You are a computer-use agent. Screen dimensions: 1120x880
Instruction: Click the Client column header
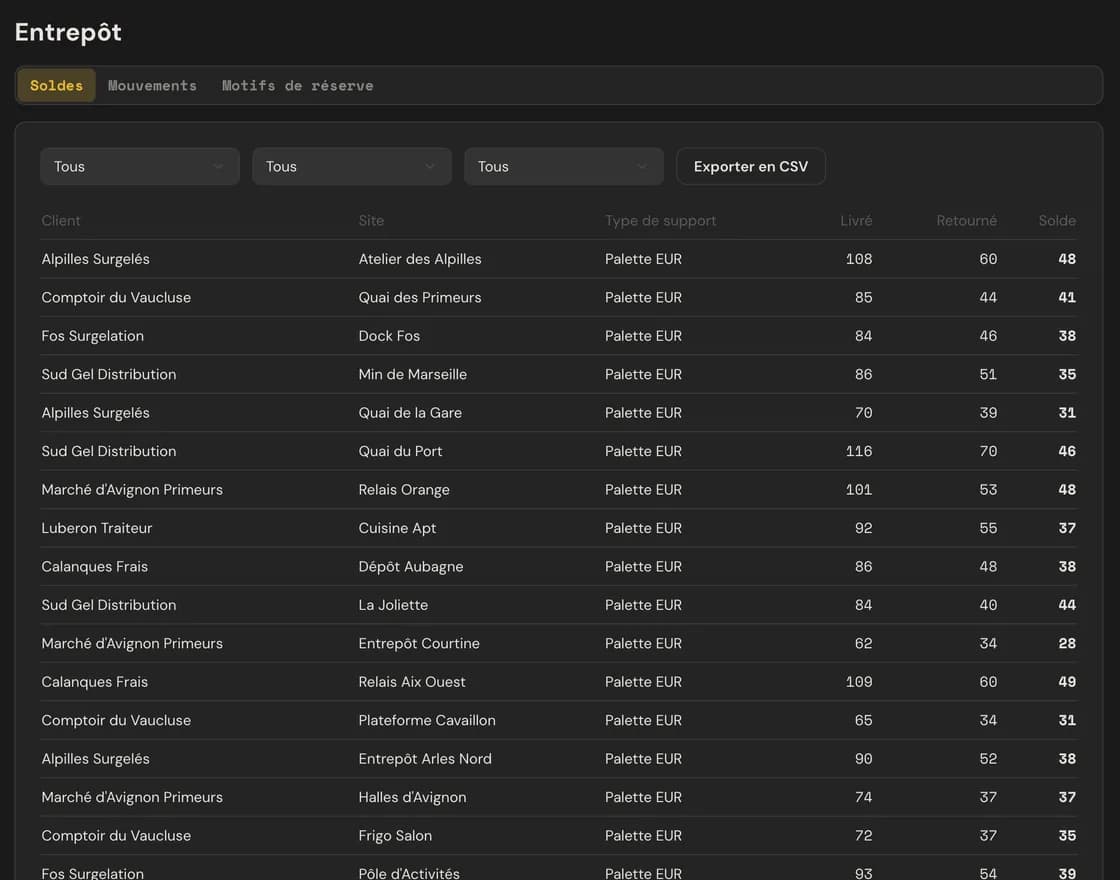[x=61, y=221]
